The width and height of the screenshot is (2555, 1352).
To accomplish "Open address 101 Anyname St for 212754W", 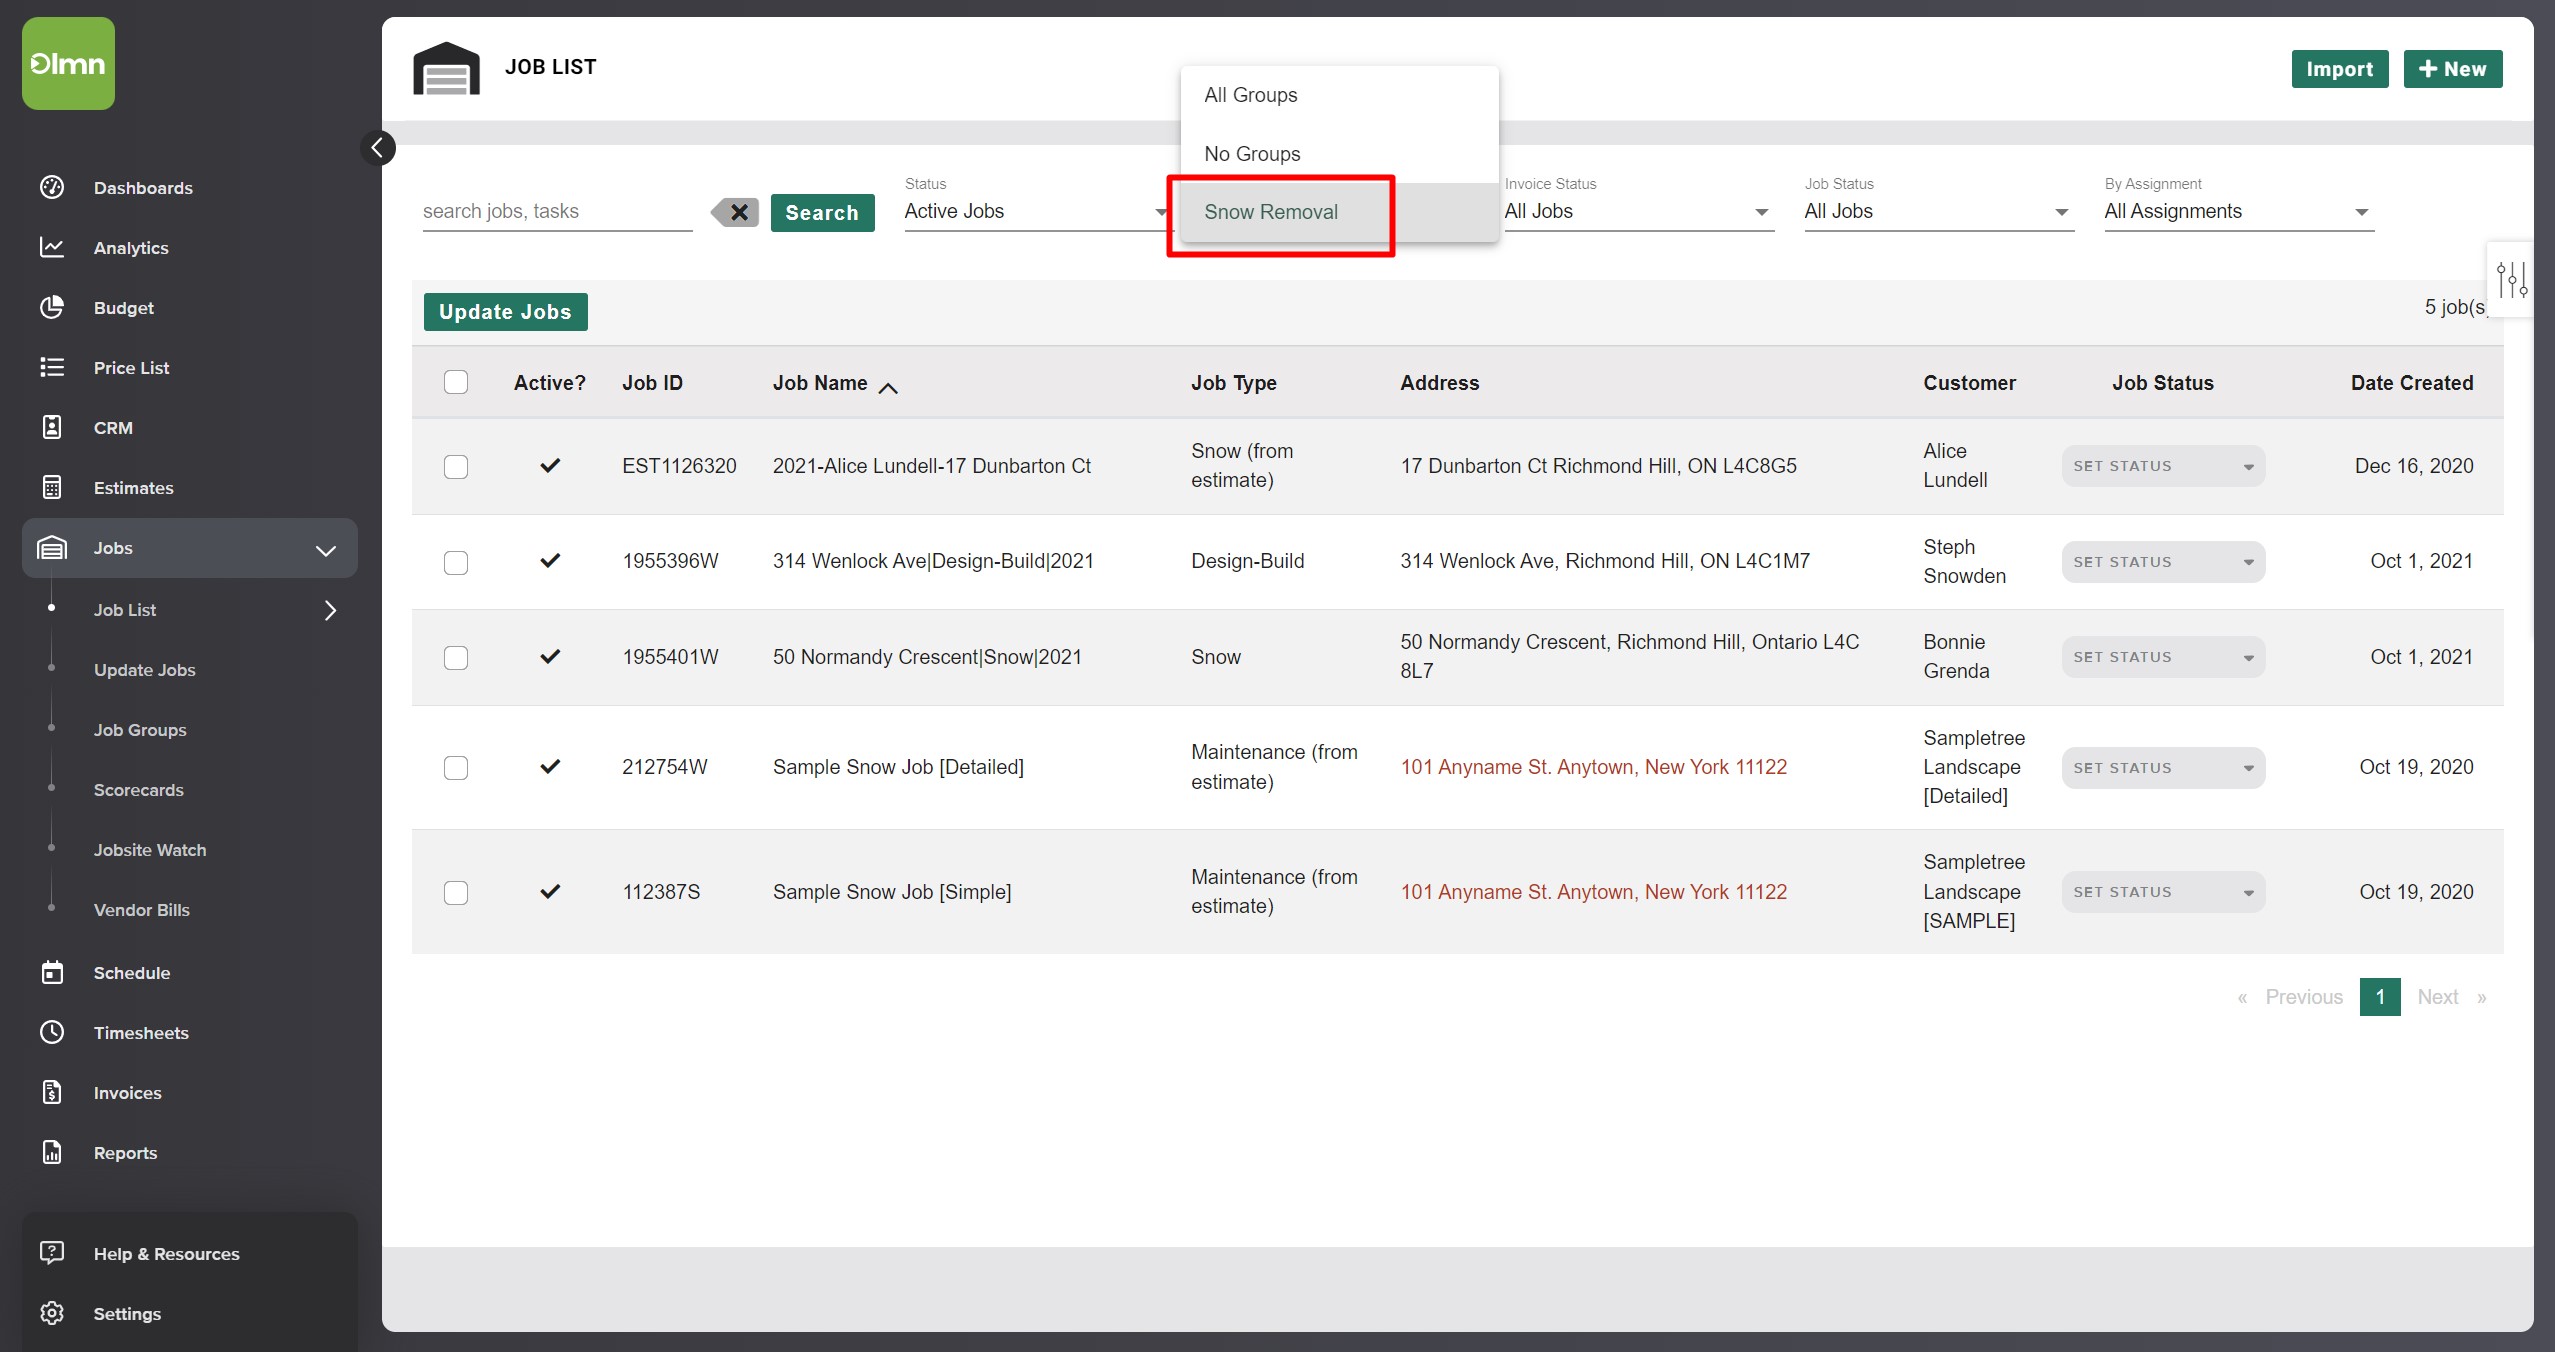I will 1593,767.
